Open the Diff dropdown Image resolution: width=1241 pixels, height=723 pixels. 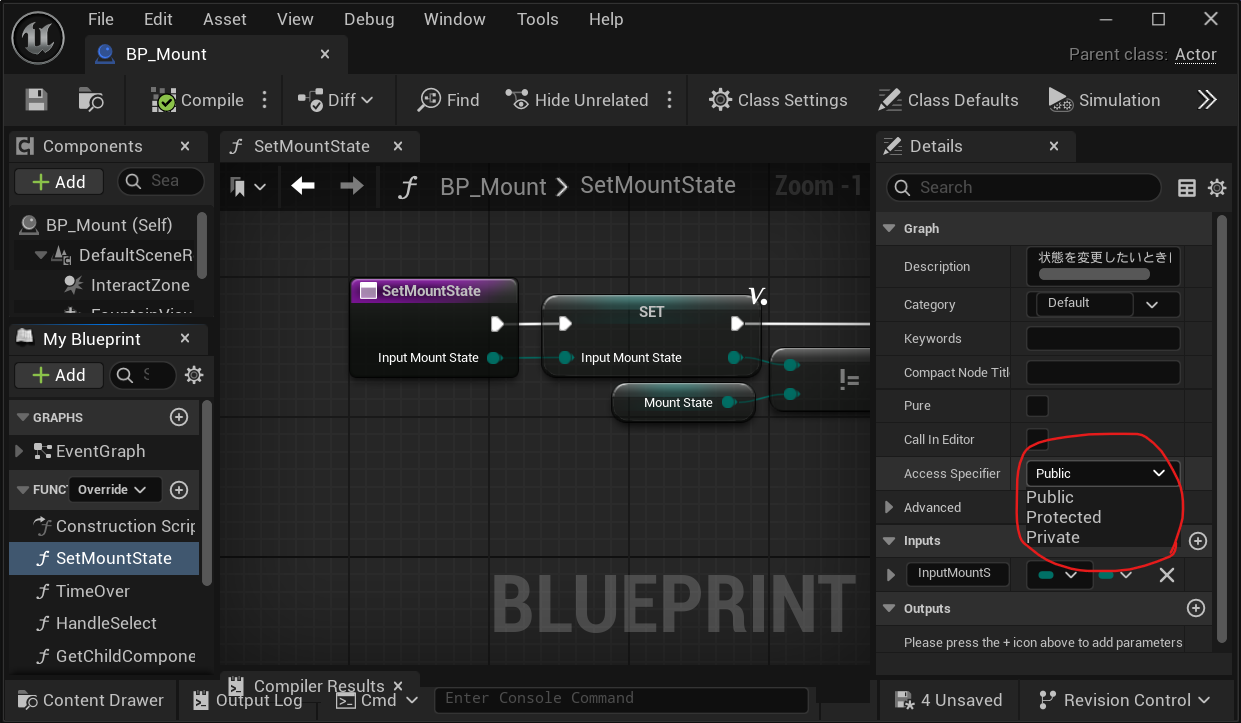(x=336, y=100)
